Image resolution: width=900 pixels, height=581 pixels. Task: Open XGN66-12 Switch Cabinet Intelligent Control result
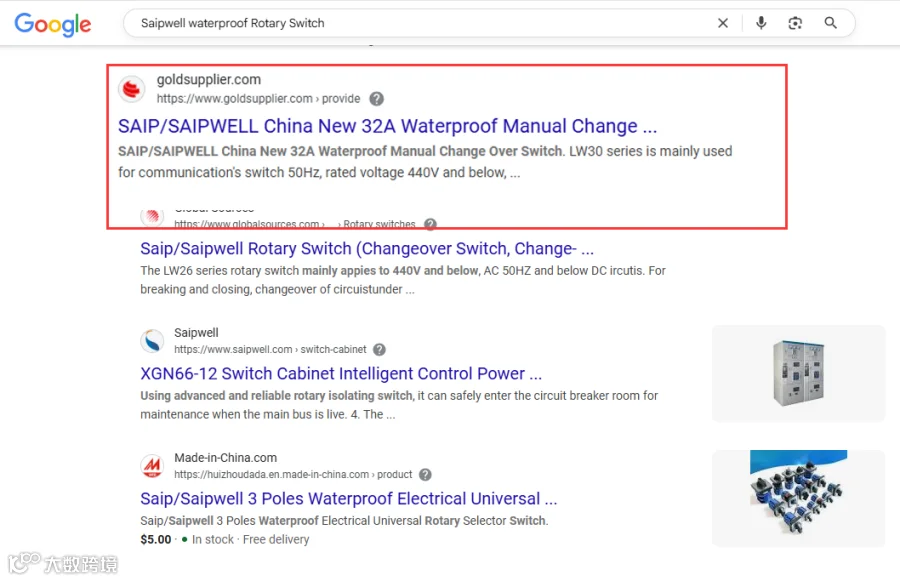pyautogui.click(x=341, y=374)
